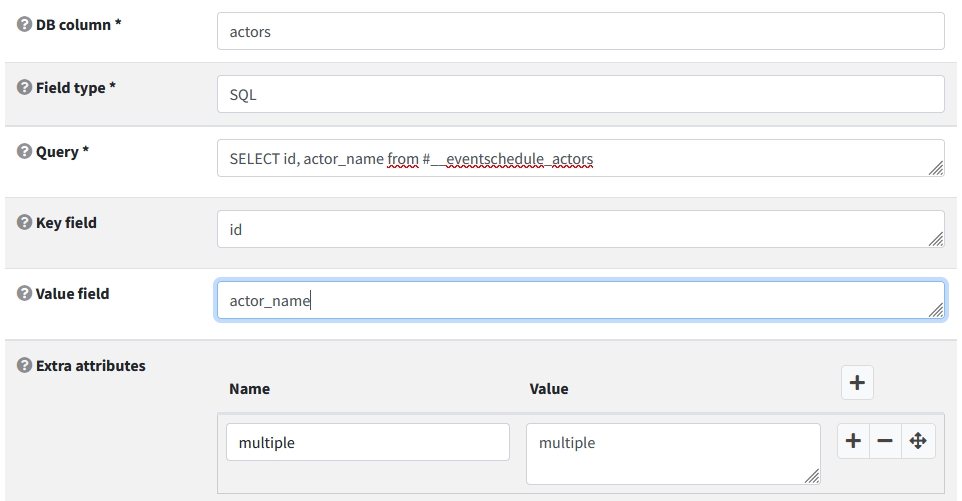The image size is (962, 501).
Task: Click the question mark beside Key field
Action: click(24, 223)
